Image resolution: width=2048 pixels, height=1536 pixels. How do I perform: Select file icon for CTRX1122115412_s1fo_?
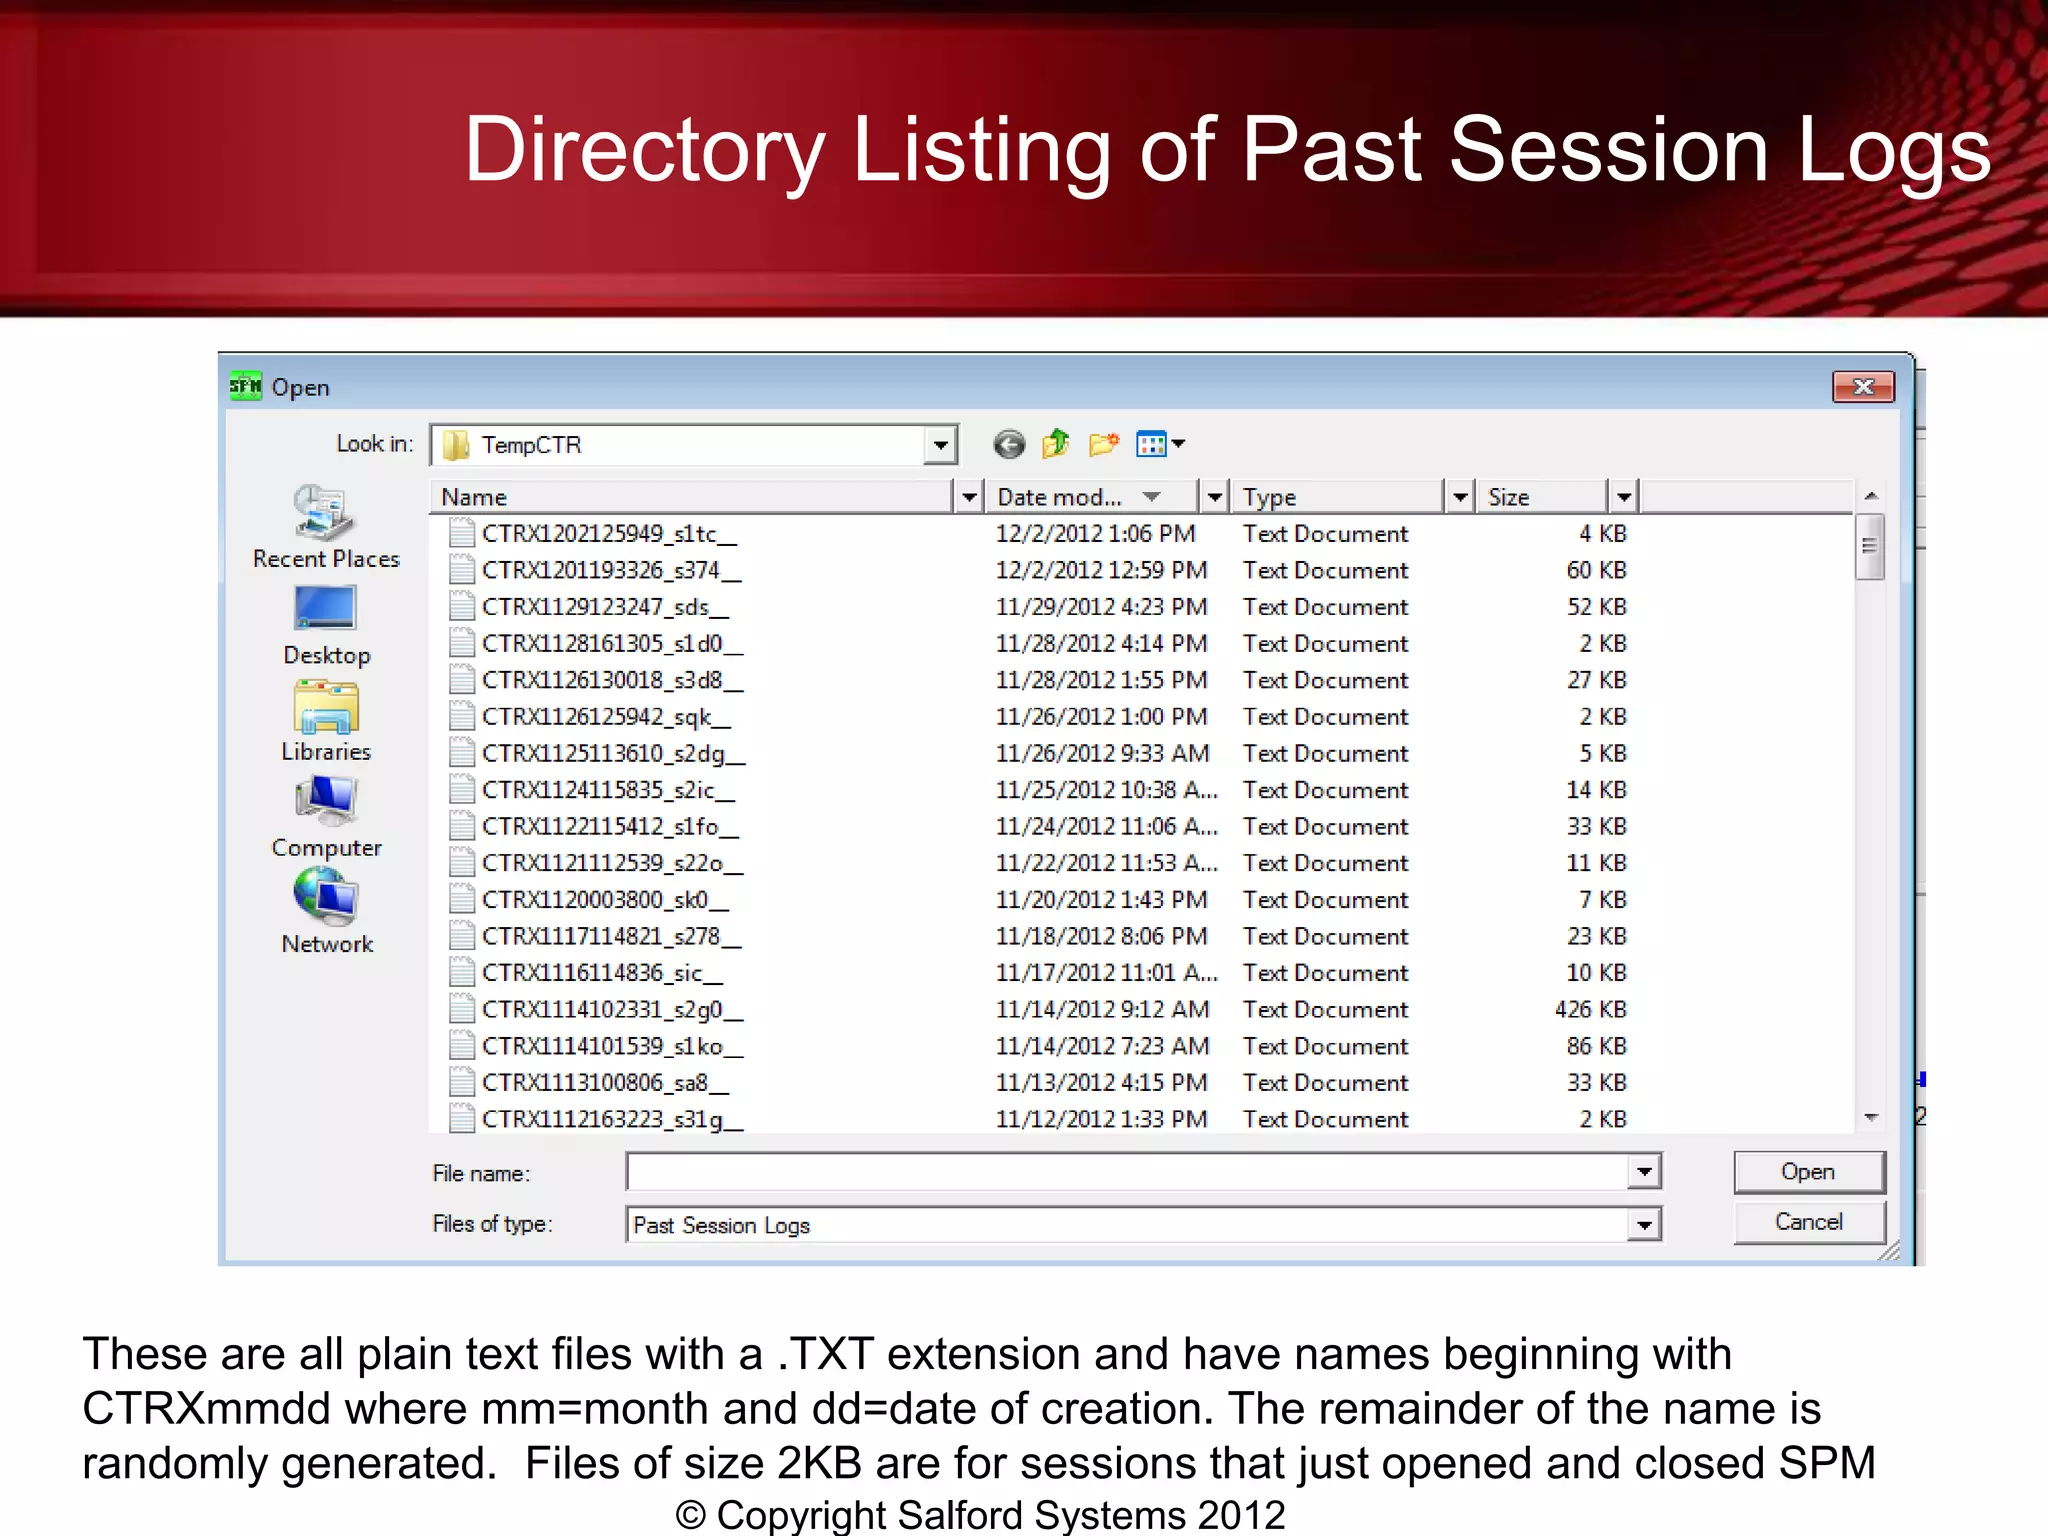pos(461,826)
